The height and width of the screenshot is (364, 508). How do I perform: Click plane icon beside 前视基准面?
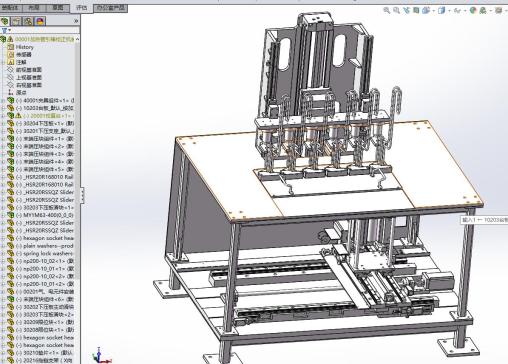click(10, 70)
